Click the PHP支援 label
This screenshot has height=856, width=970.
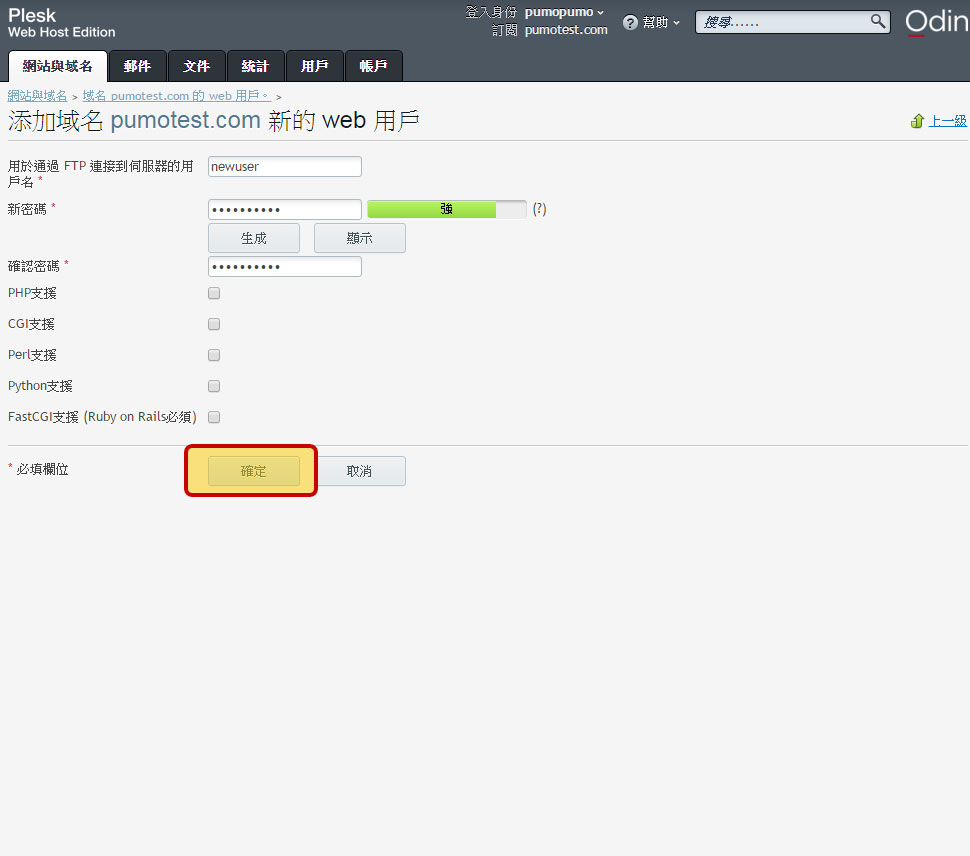click(x=32, y=293)
